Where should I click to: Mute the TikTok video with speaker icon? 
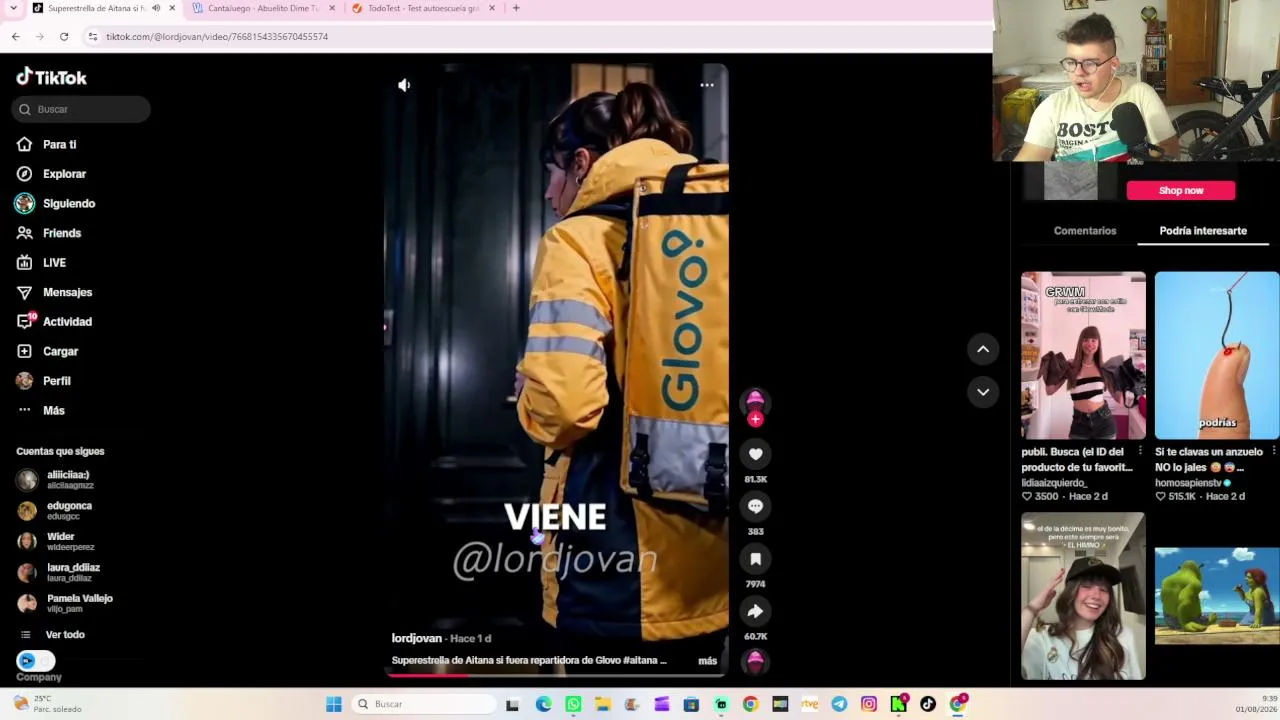404,85
